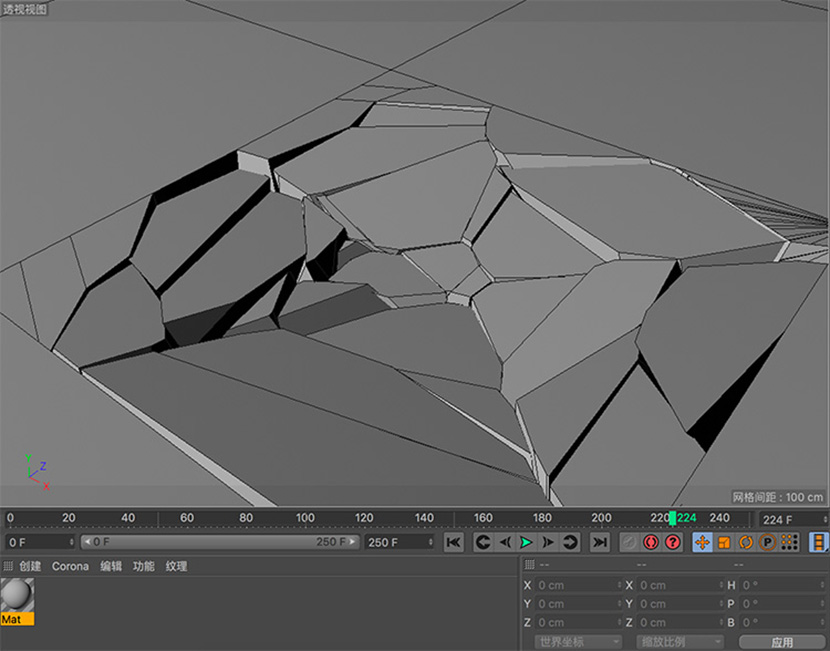
Task: Open keyframe selection question-mark icon
Action: tap(672, 542)
